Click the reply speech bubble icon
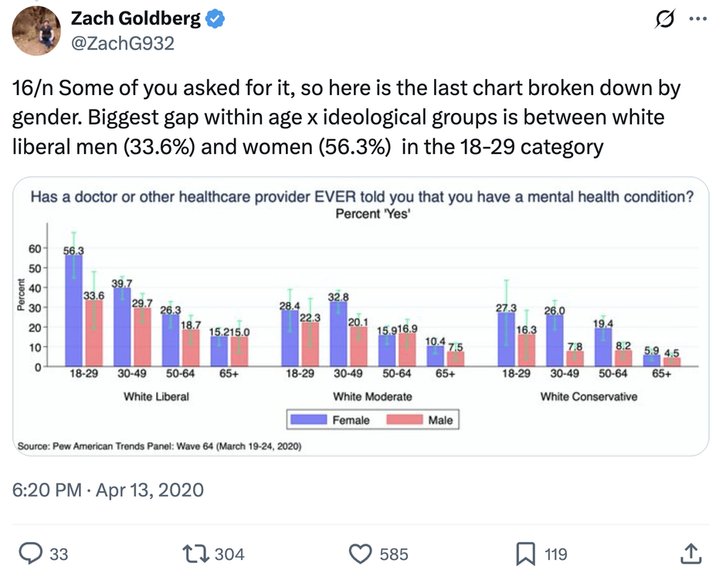Screen dimensions: 726x587 tap(31, 553)
